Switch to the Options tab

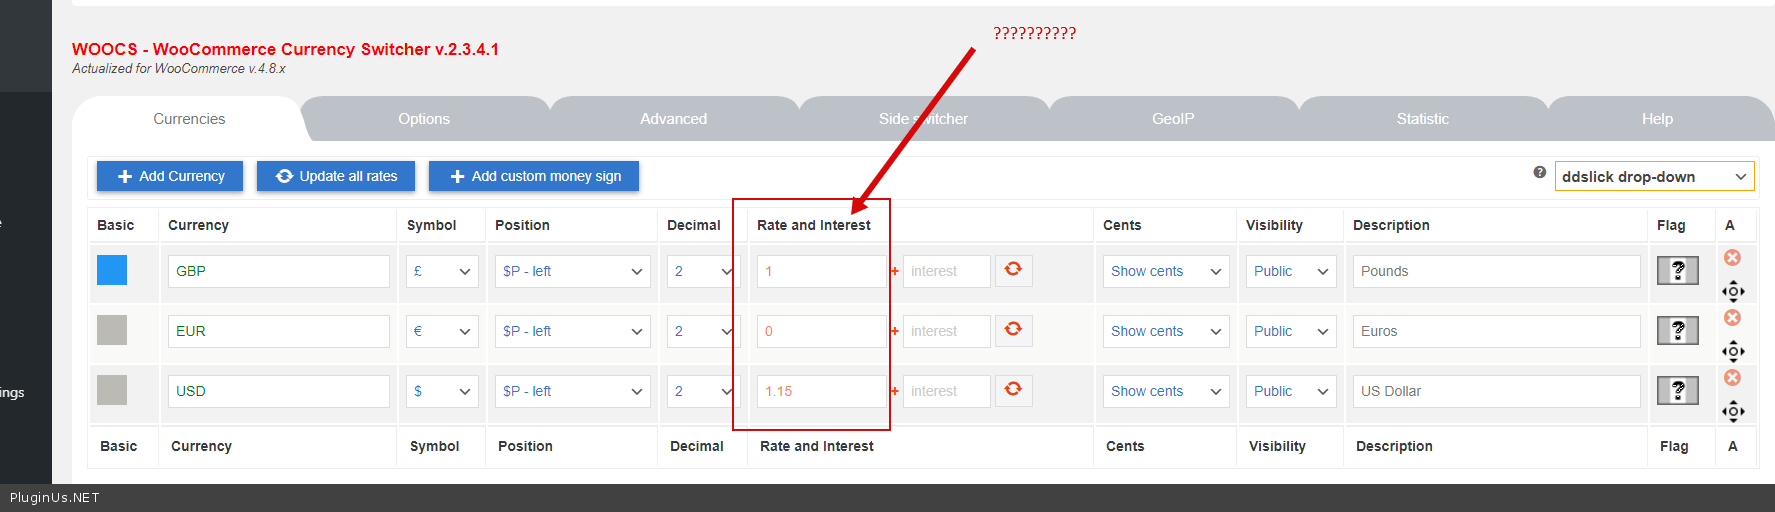(424, 119)
